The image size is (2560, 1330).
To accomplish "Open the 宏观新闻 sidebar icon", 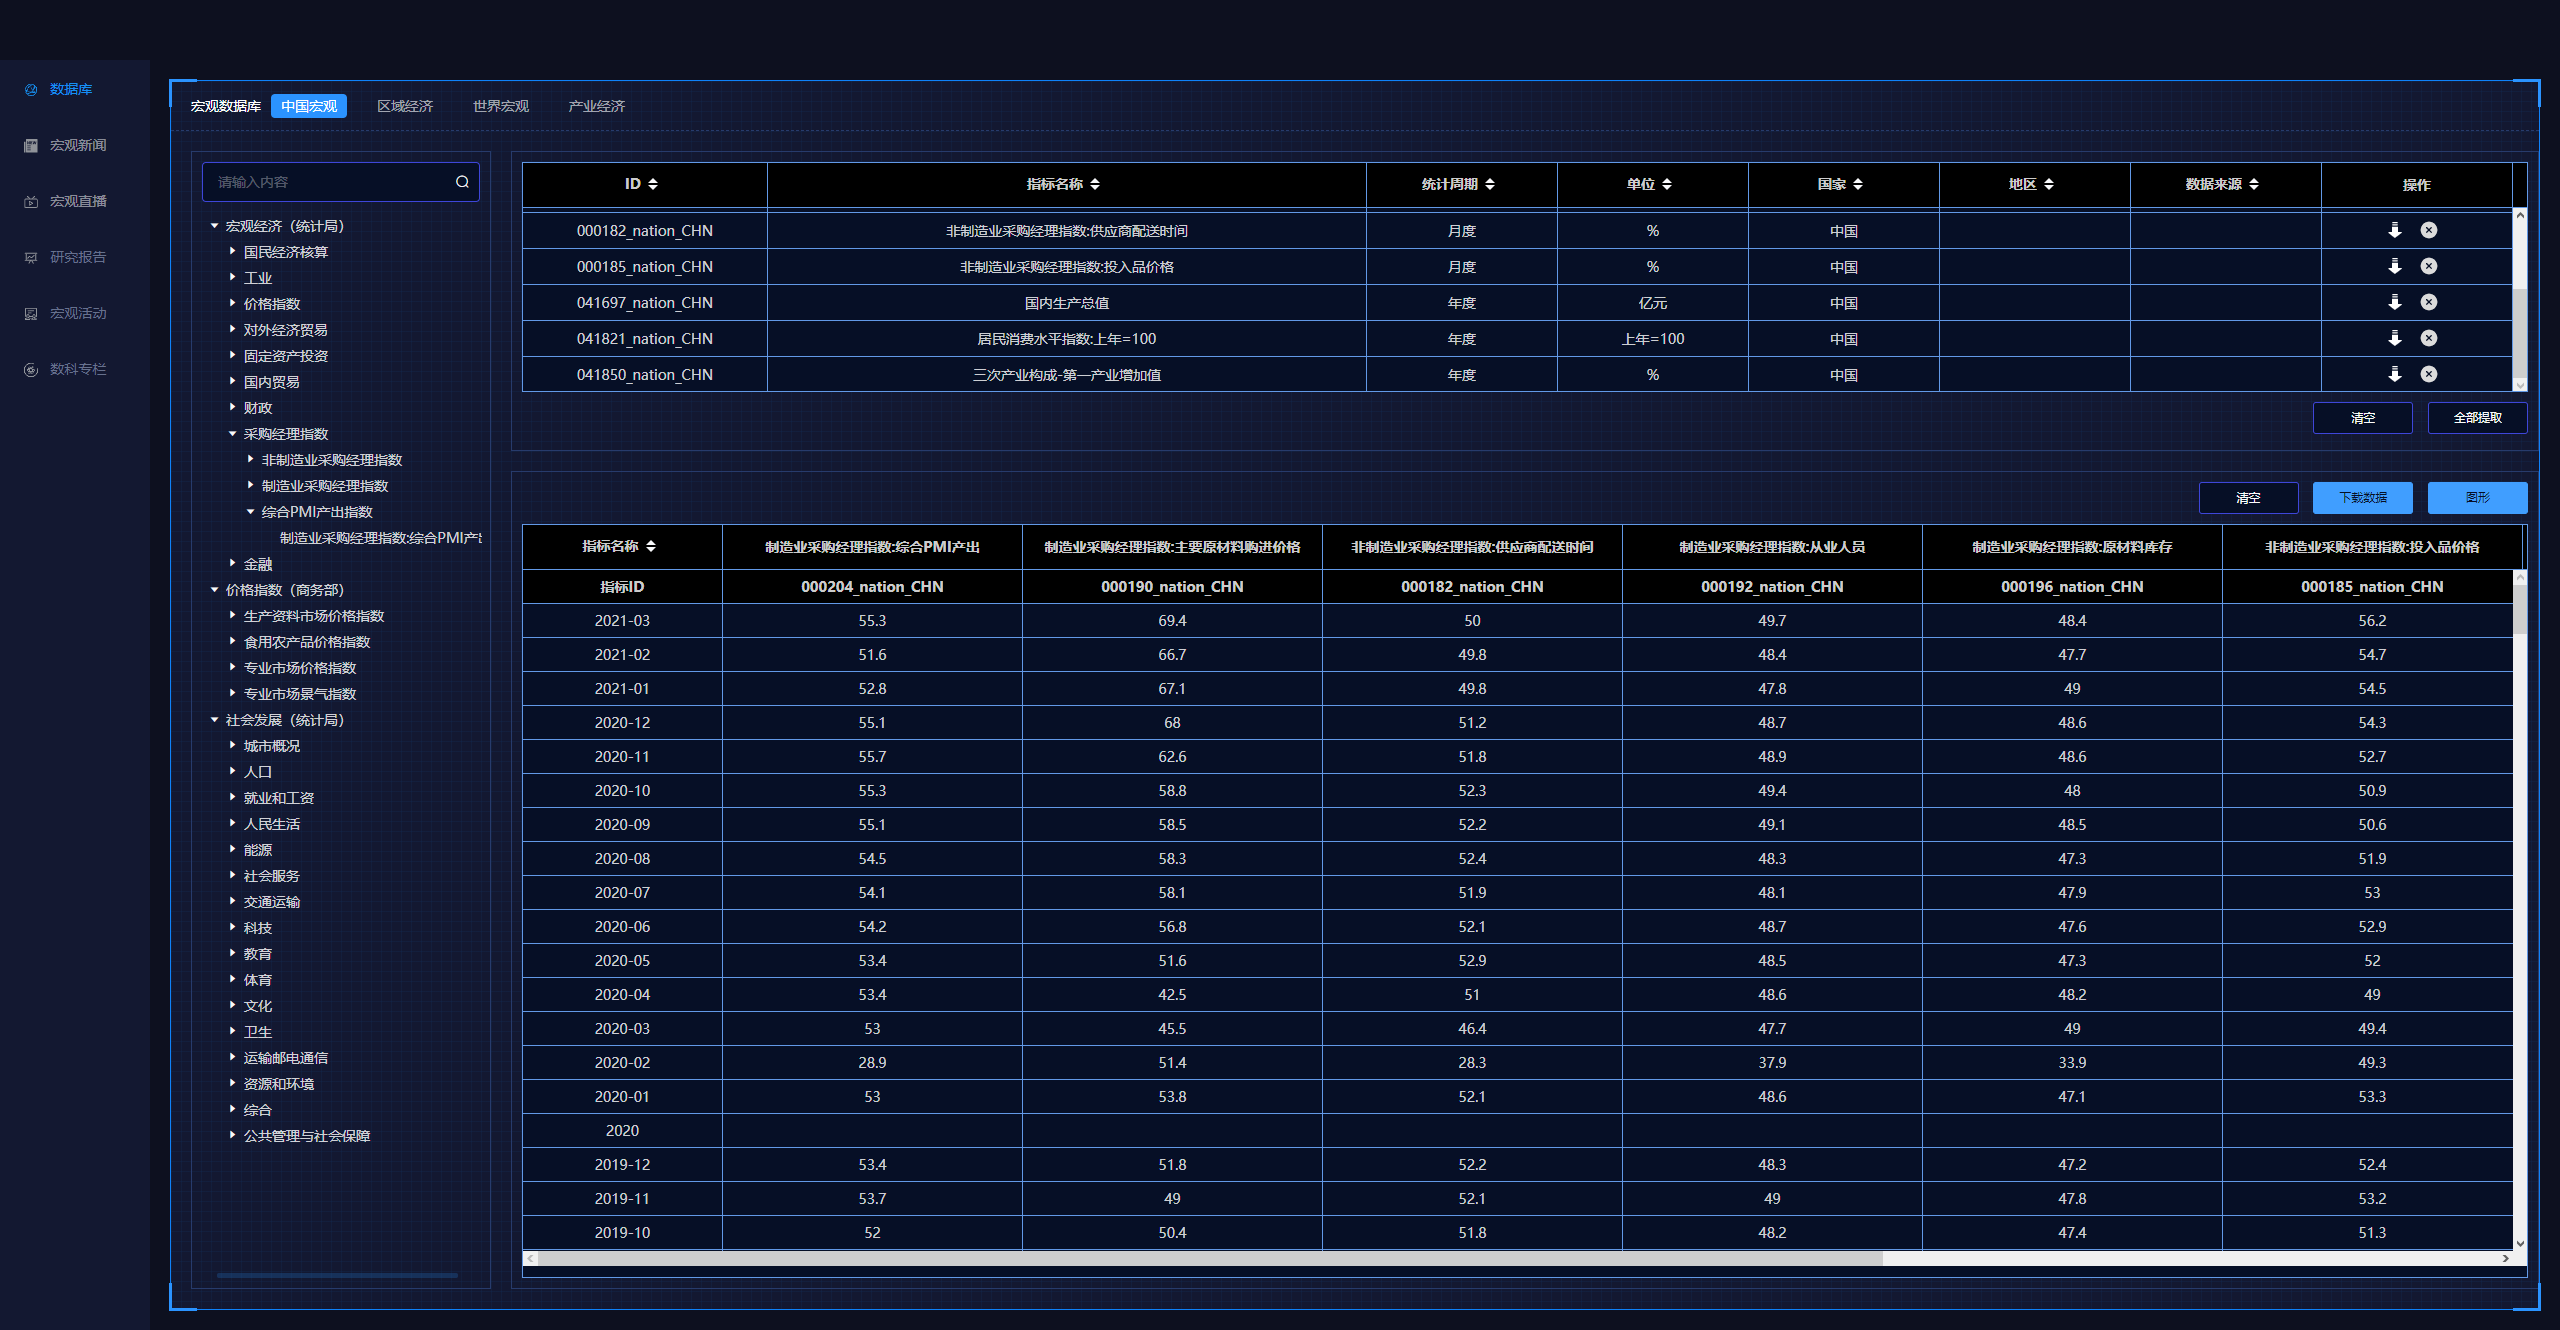I will (x=31, y=146).
